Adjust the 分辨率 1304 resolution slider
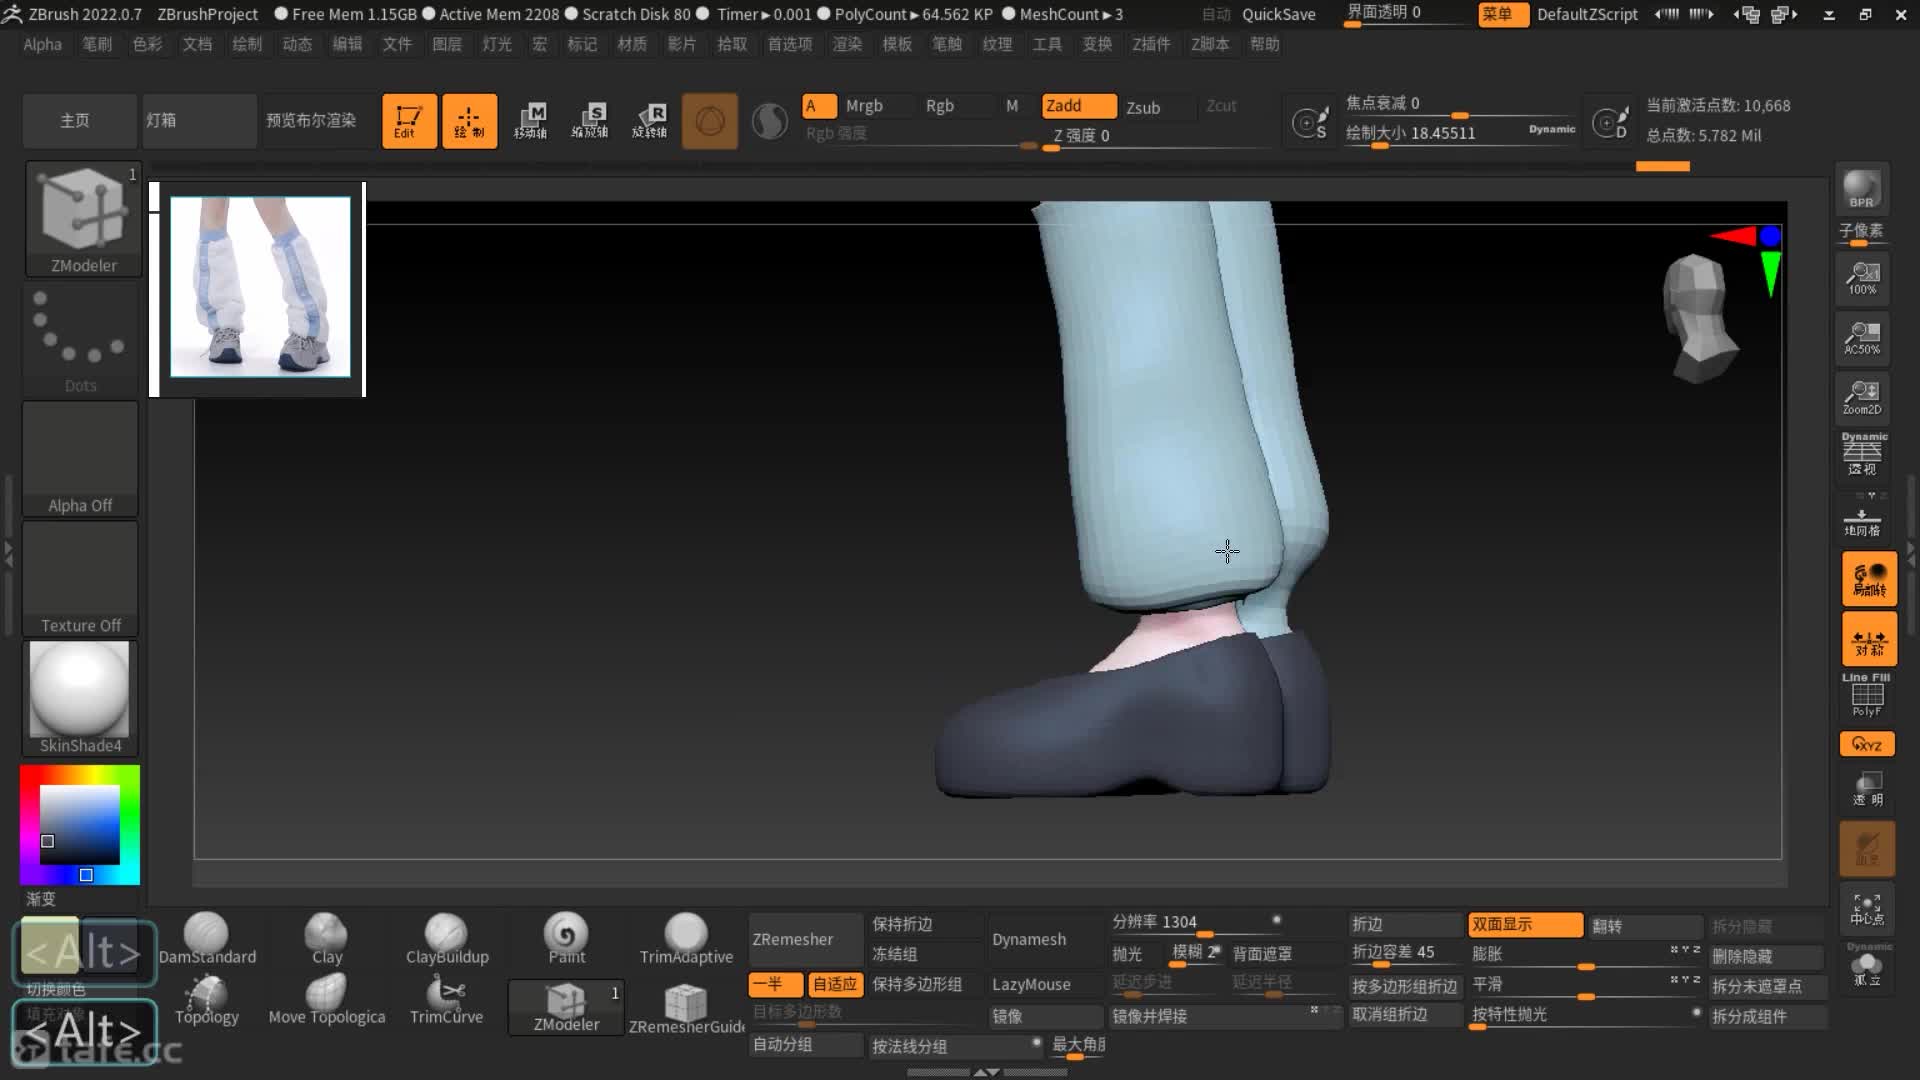The width and height of the screenshot is (1920, 1080). click(x=1196, y=922)
